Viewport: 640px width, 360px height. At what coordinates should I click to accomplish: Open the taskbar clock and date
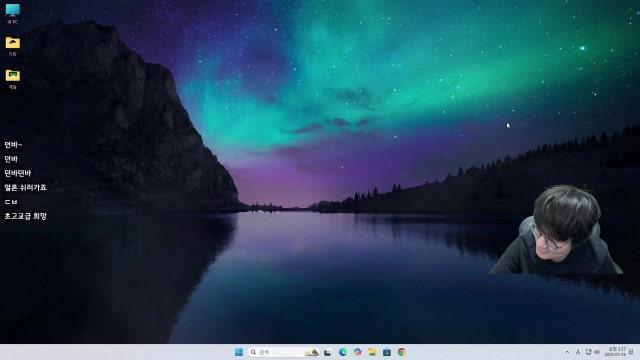(616, 352)
